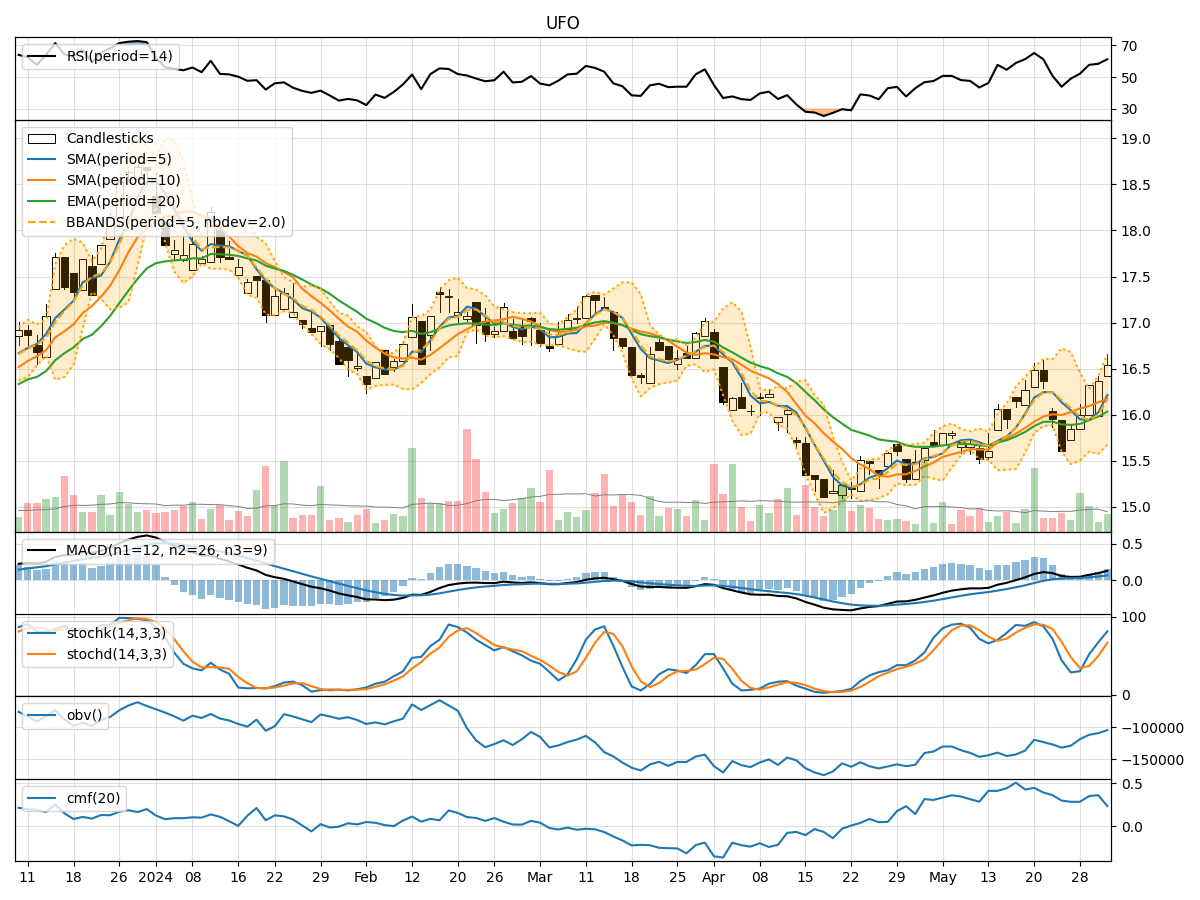This screenshot has height=900, width=1200.
Task: Click the 19.0 price axis tick
Action: [x=1135, y=139]
